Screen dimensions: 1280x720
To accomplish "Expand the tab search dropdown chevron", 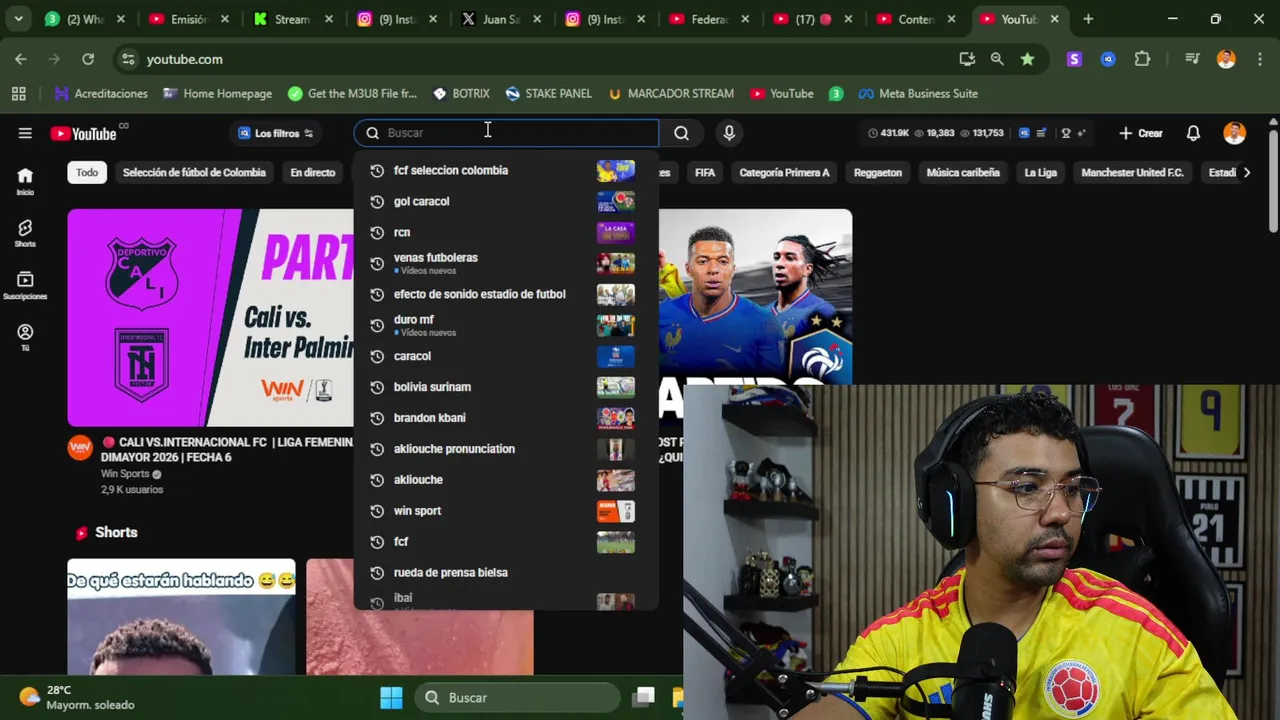I will click(x=19, y=19).
